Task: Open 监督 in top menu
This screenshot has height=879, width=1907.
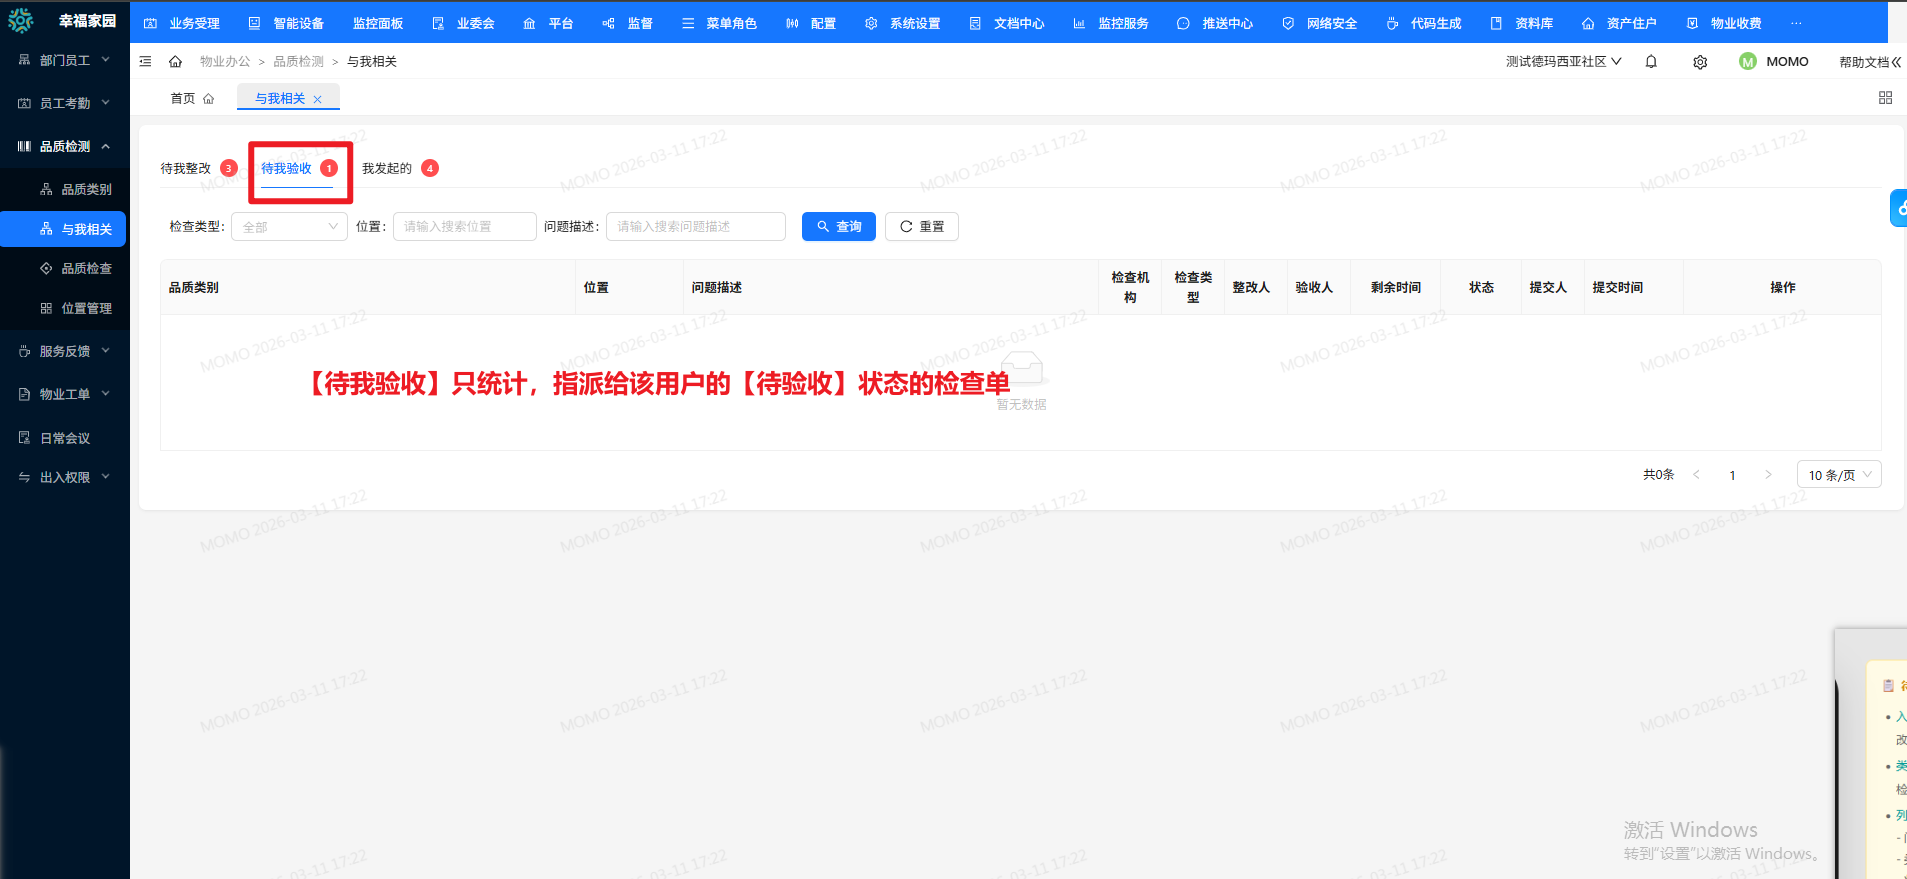Action: pos(627,23)
